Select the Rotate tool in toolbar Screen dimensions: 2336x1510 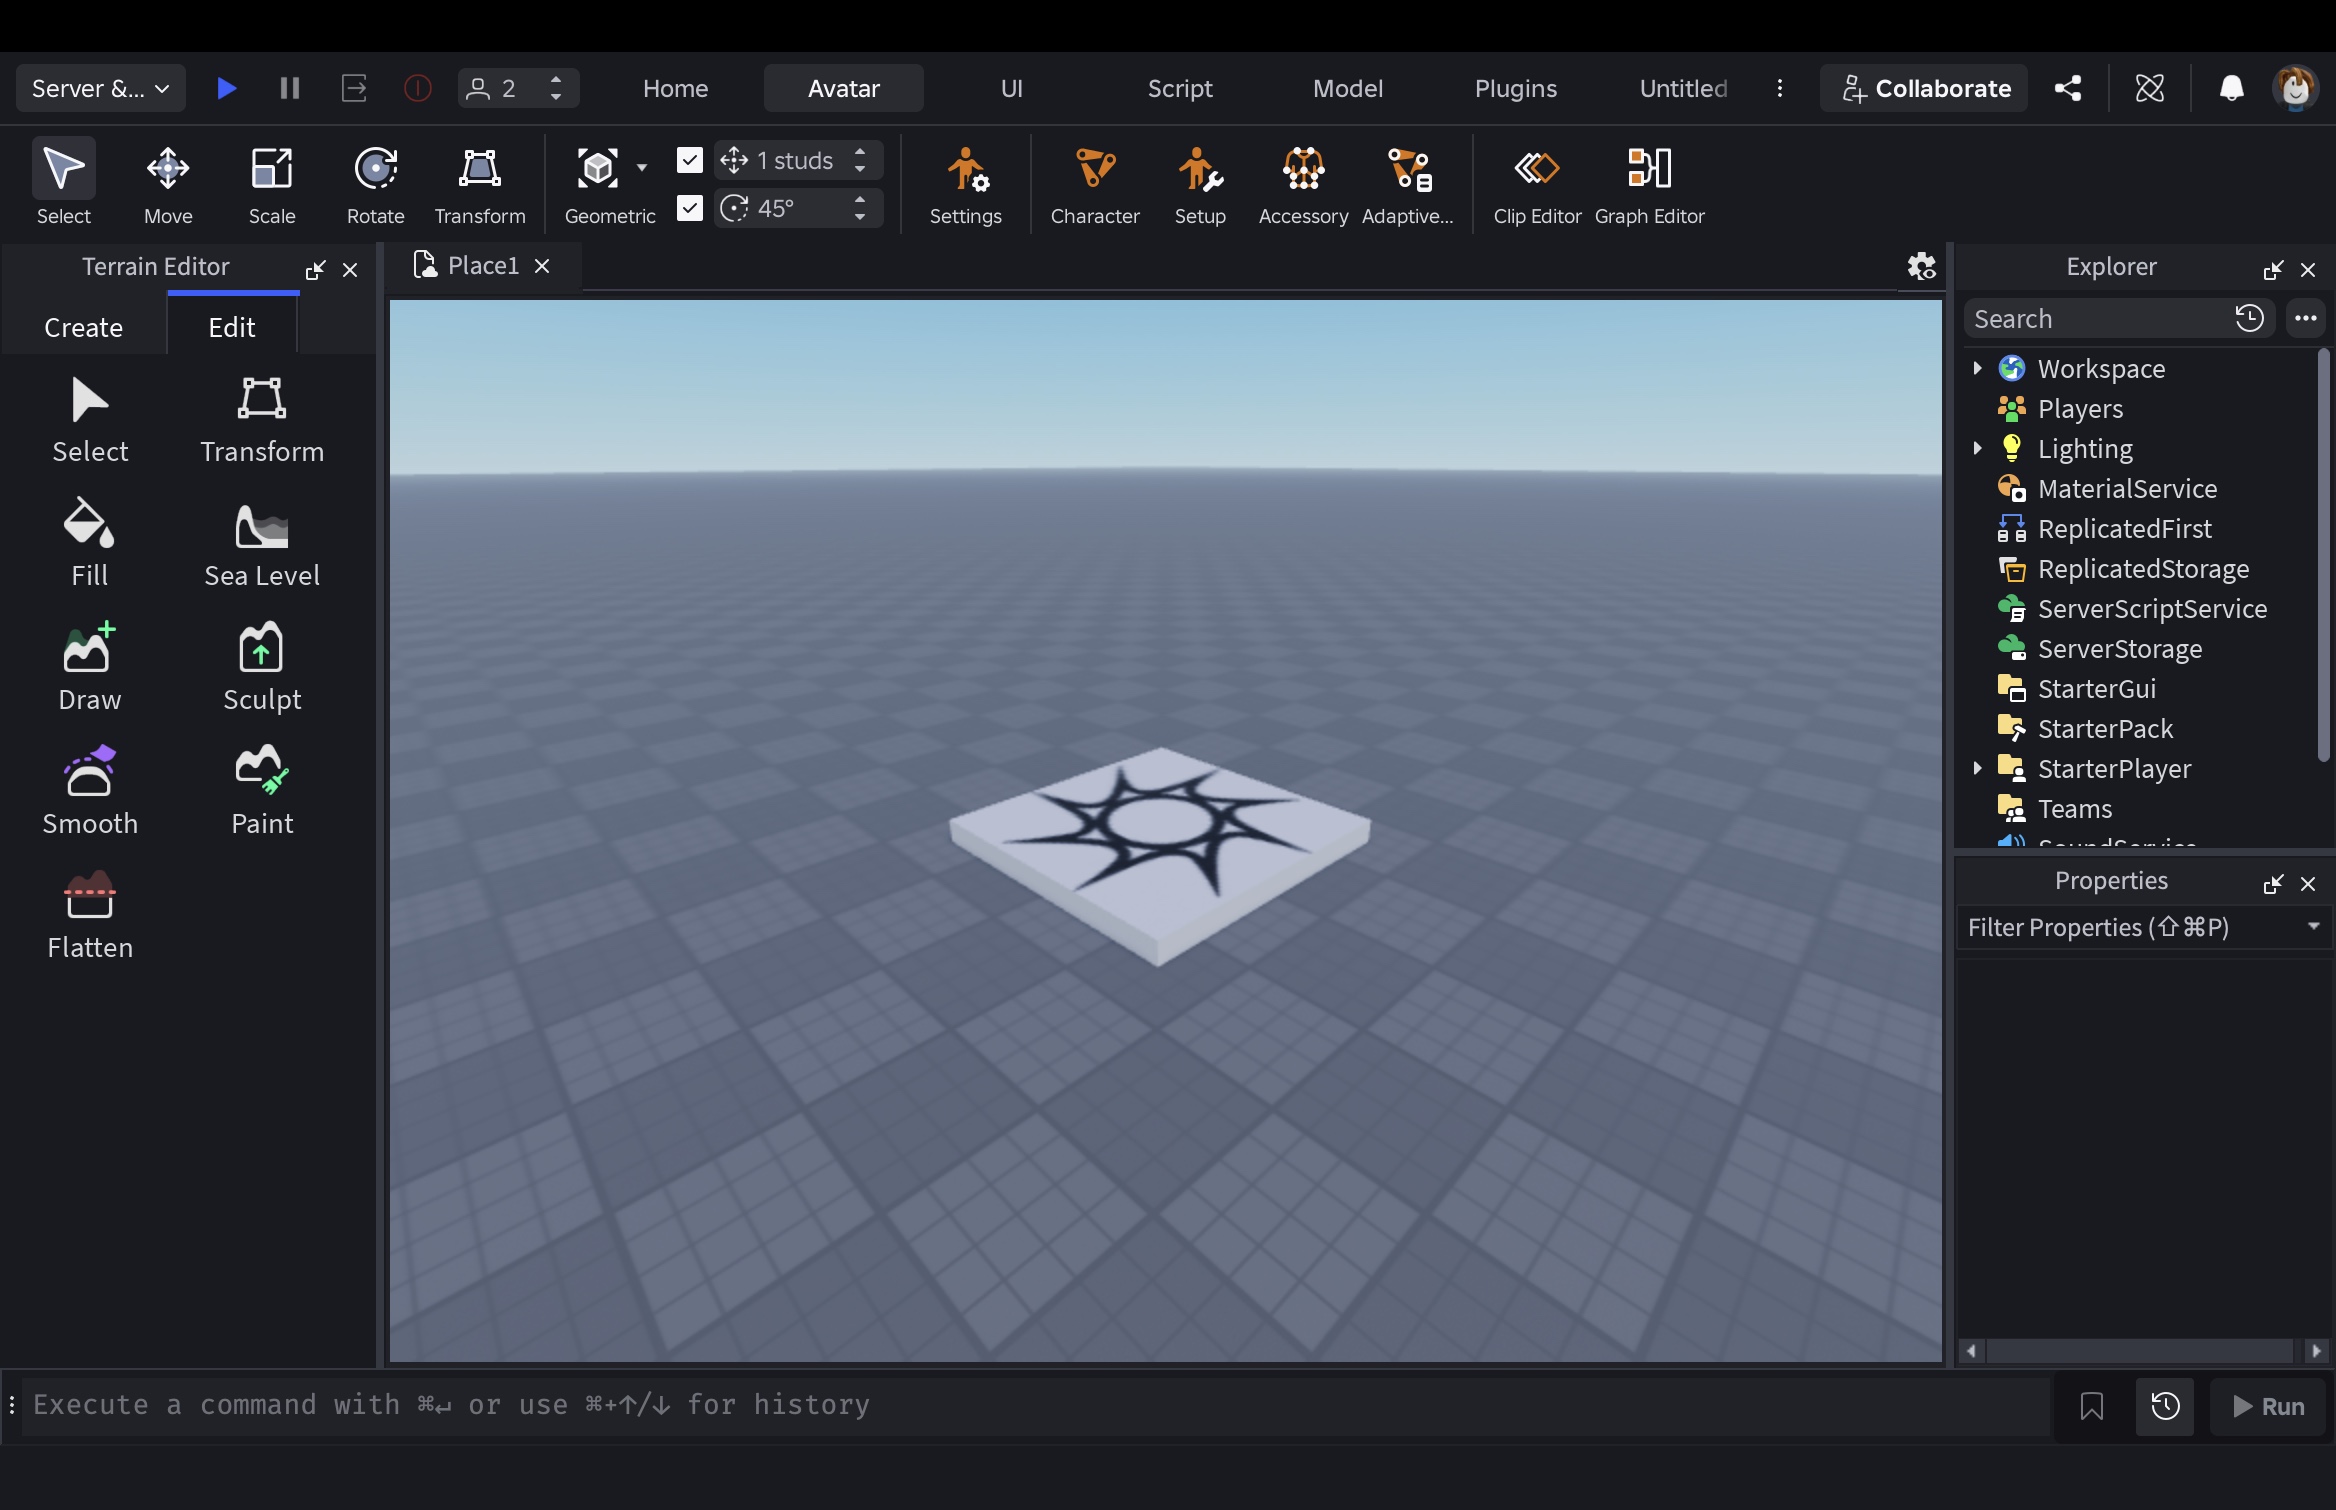tap(376, 185)
